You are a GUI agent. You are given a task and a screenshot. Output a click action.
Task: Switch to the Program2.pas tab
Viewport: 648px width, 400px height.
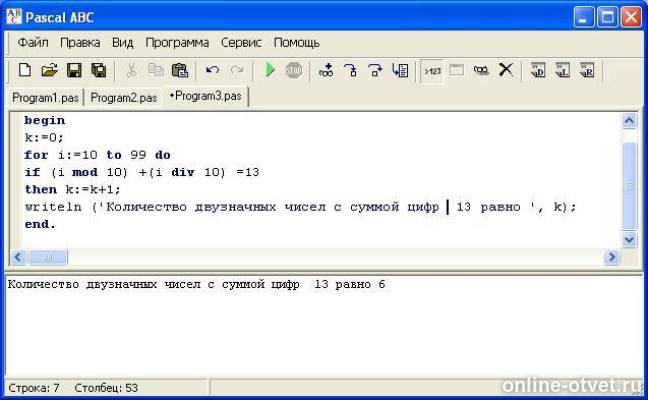pos(124,97)
